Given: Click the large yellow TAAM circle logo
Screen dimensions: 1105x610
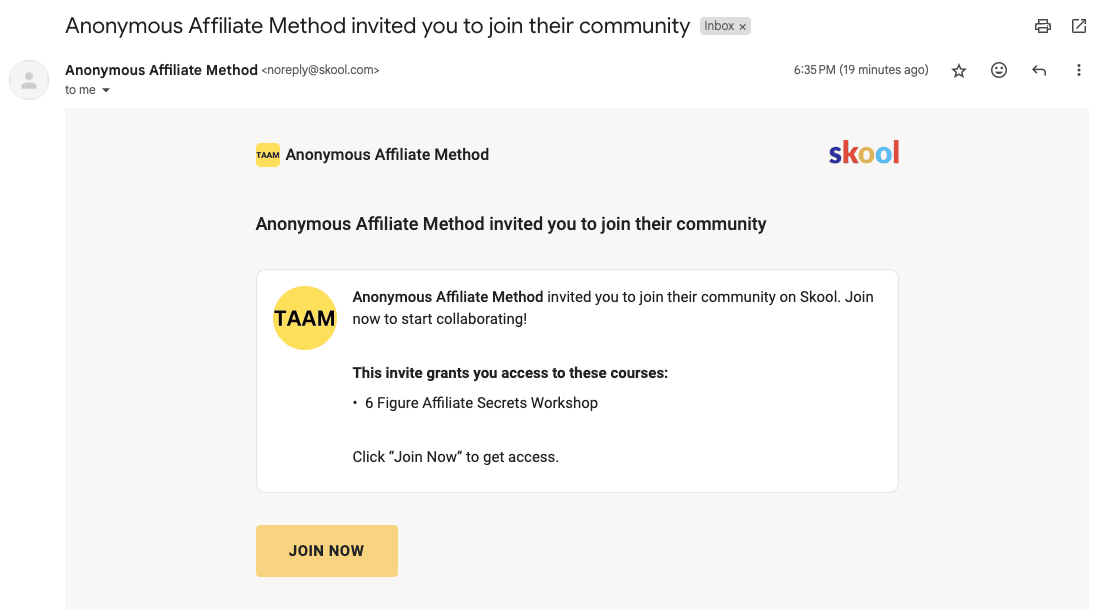Looking at the screenshot, I should 304,318.
